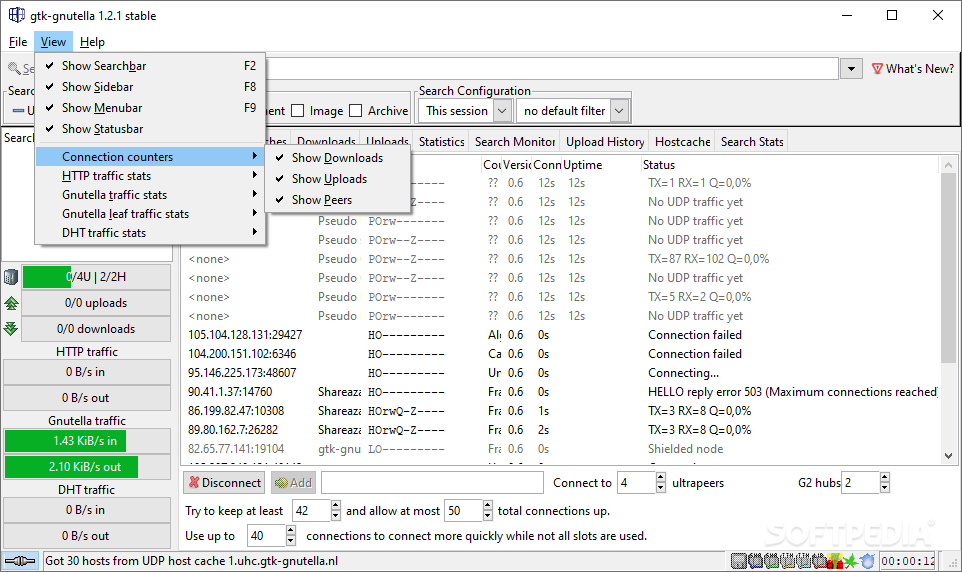Click the peer list vertical scrollbar down arrow
The height and width of the screenshot is (572, 962).
tap(949, 456)
